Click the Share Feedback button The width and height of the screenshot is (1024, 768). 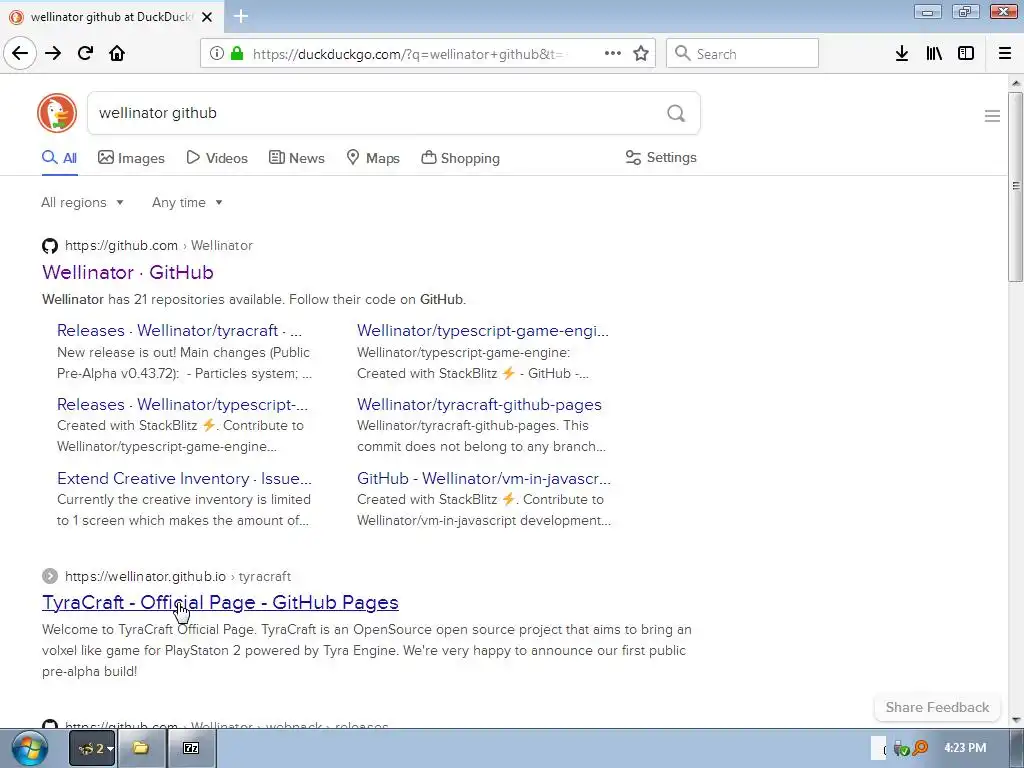point(937,707)
